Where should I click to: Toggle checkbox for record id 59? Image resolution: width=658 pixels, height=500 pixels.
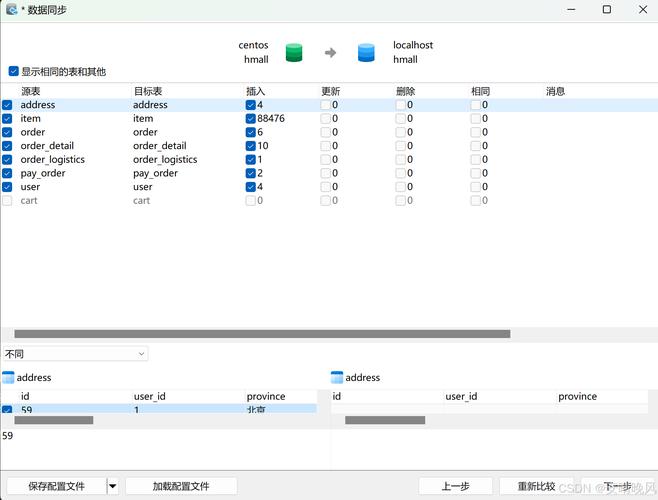point(7,409)
